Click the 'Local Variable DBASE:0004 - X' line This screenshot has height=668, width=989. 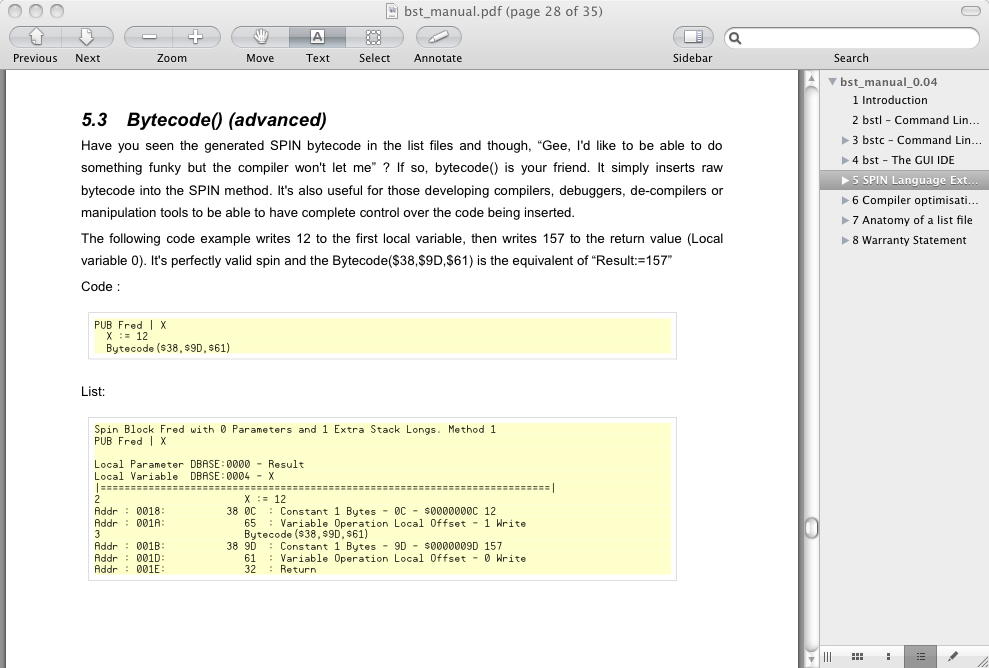coord(184,476)
